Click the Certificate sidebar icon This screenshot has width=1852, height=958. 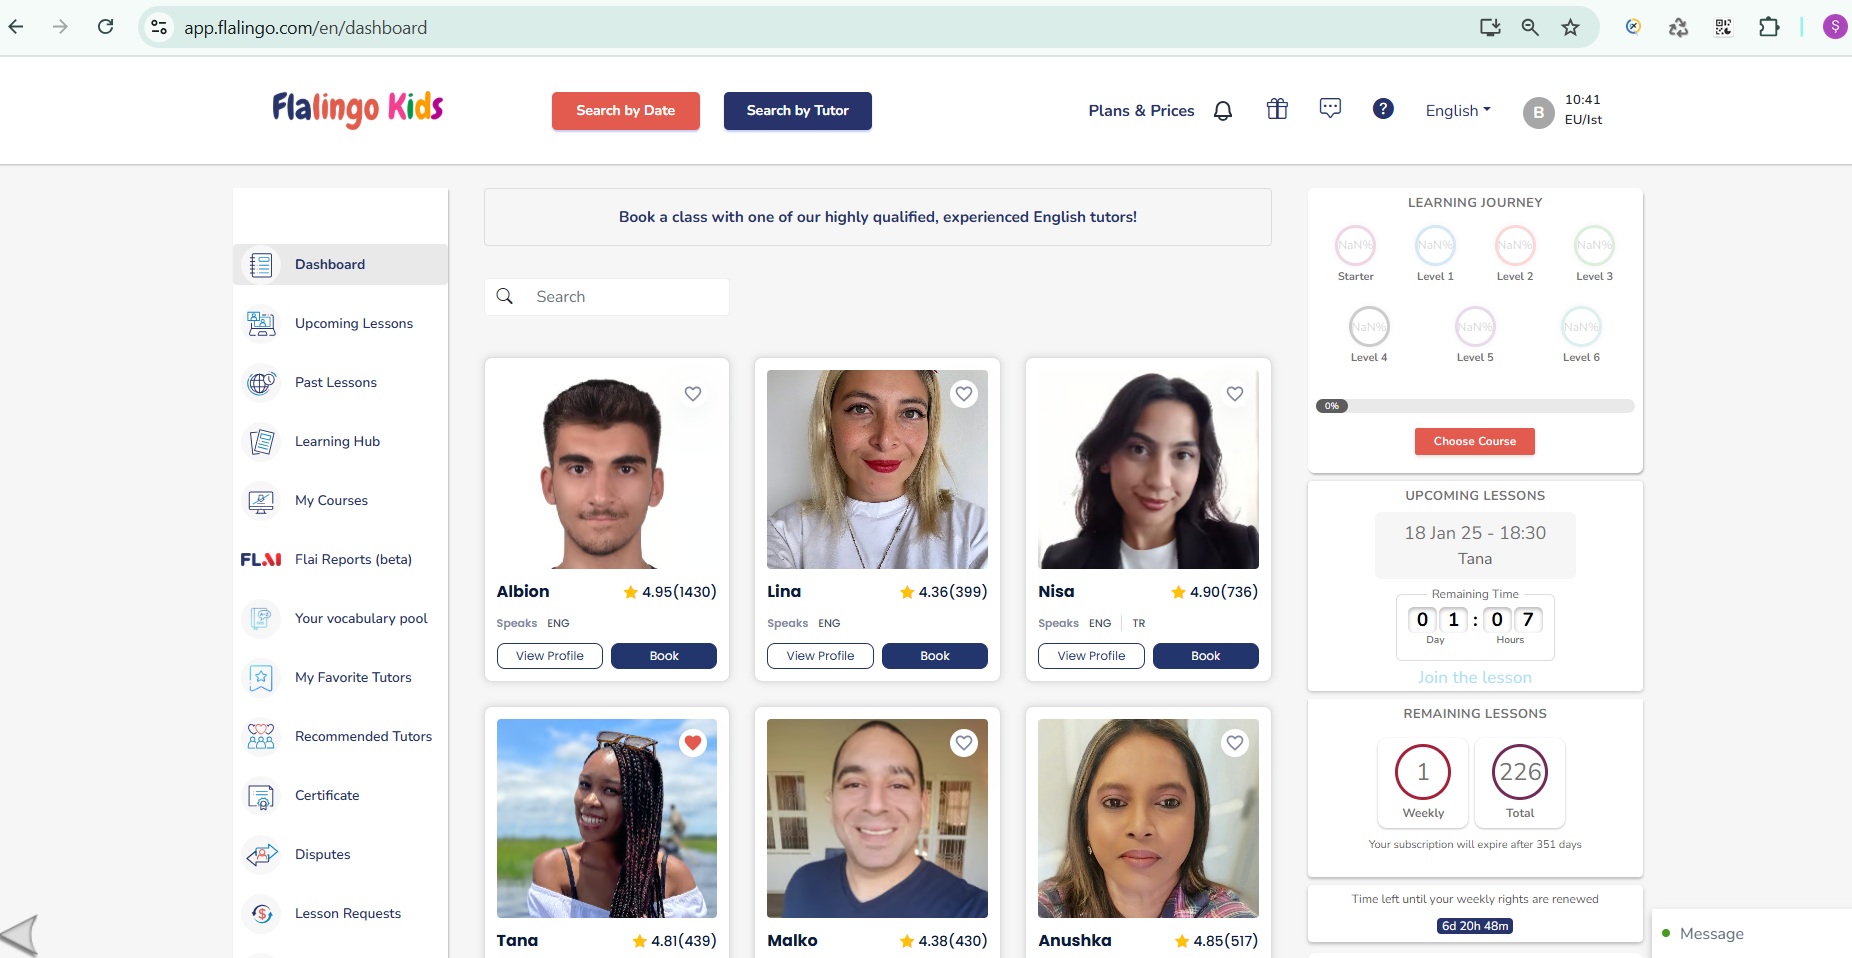click(x=261, y=796)
